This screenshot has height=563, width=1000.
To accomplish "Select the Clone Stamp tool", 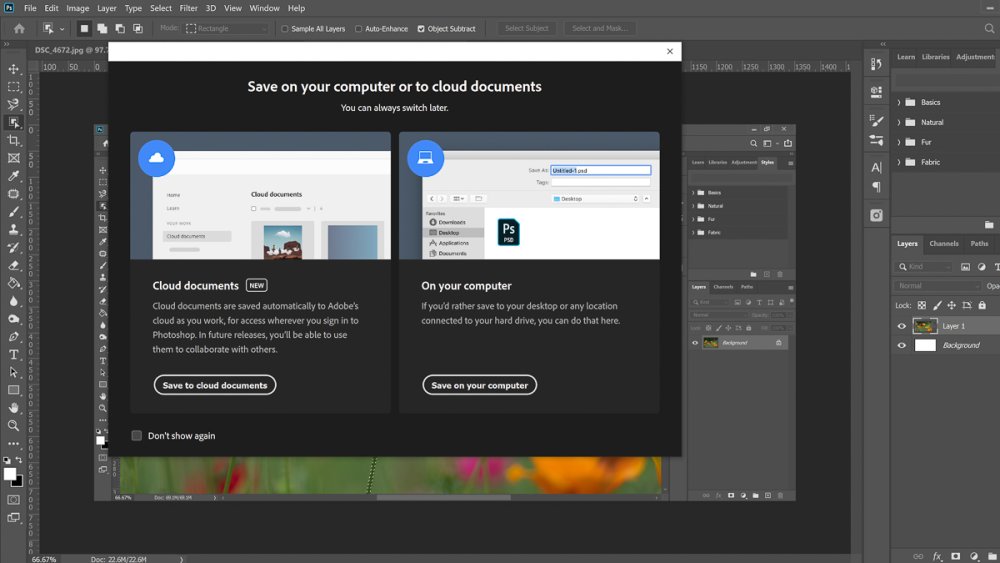I will [13, 230].
